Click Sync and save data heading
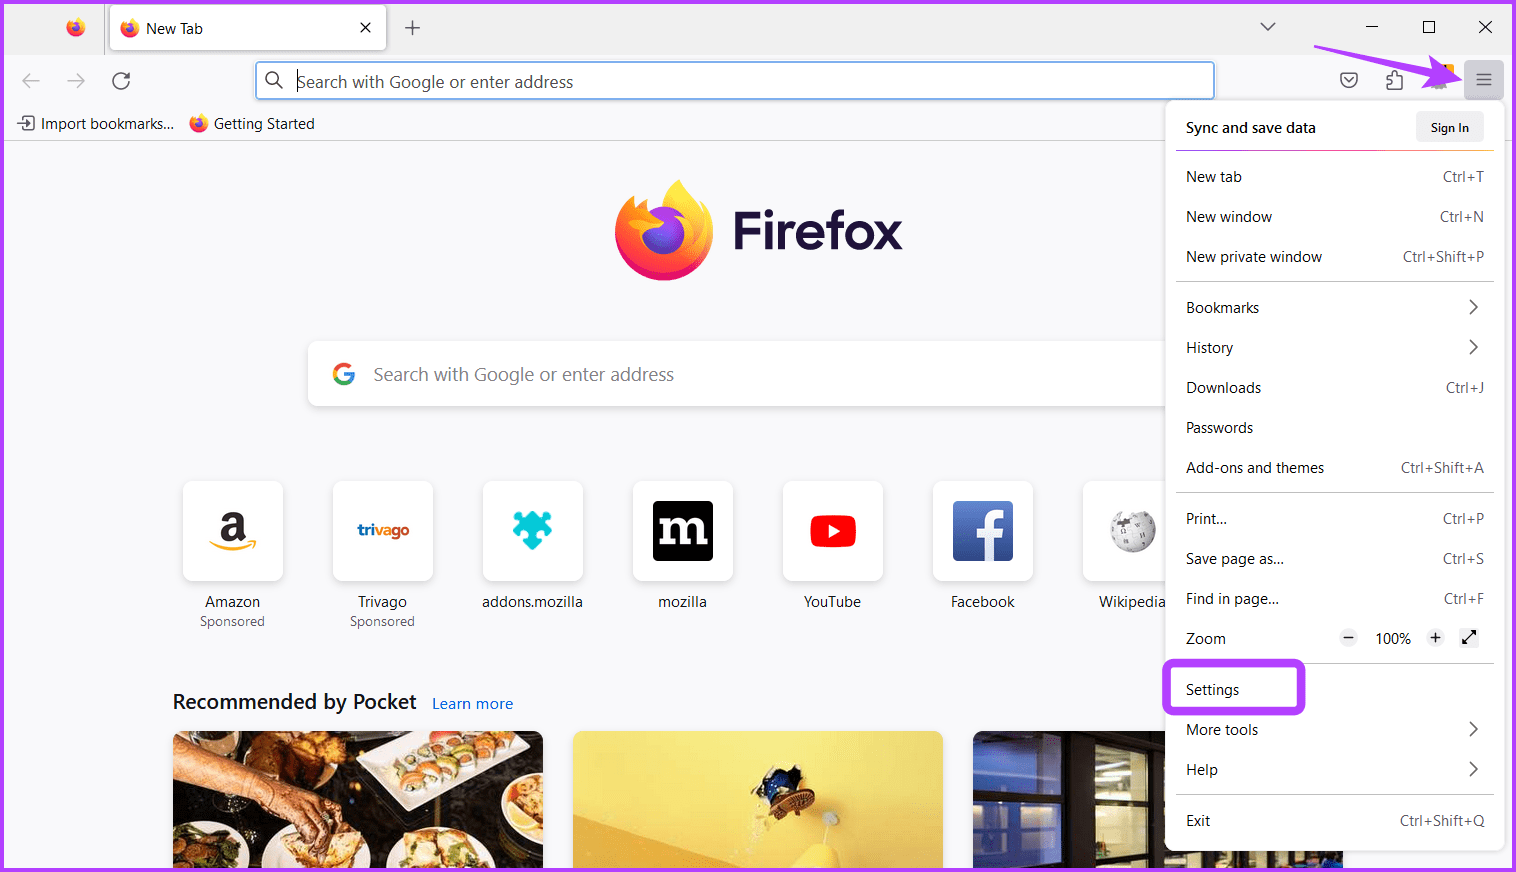This screenshot has height=872, width=1516. pos(1250,128)
